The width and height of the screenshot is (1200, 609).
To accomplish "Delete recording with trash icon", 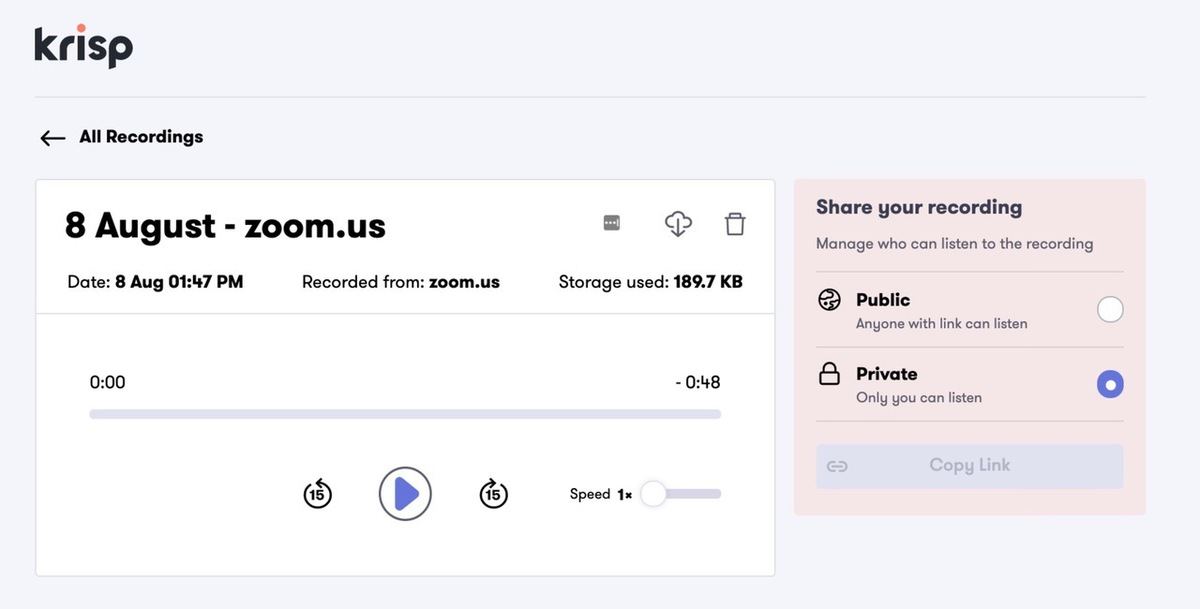I will point(735,224).
